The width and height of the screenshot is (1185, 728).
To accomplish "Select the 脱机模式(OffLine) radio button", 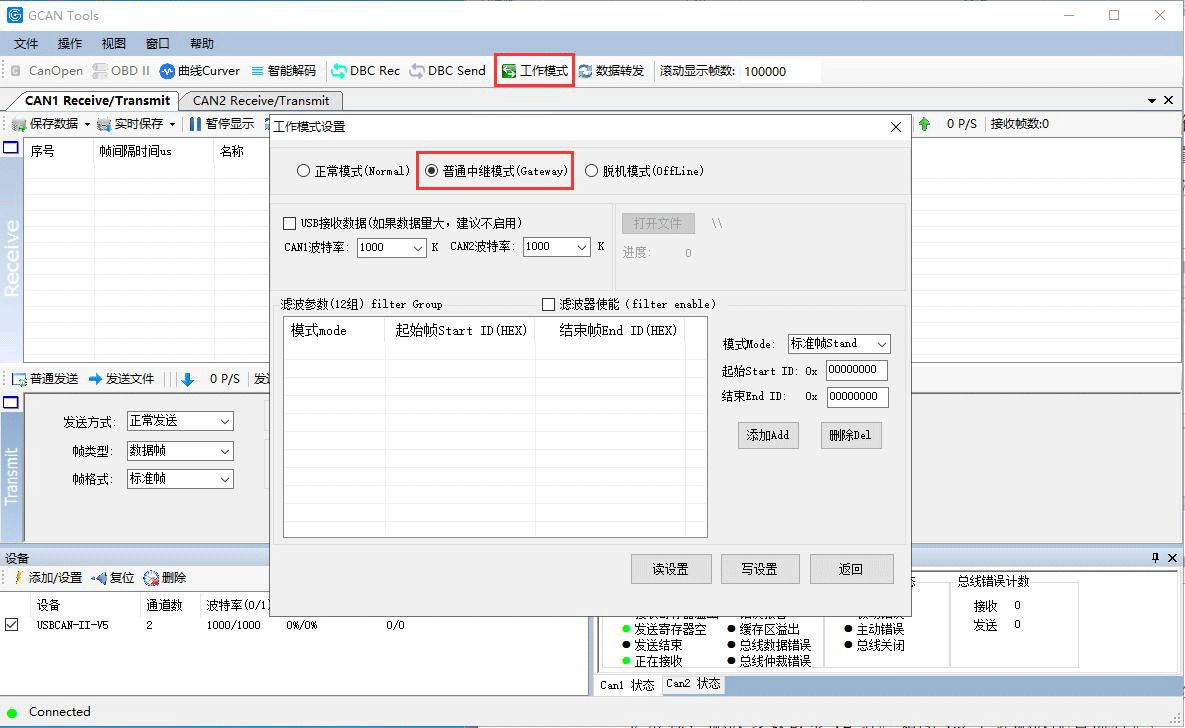I will (x=592, y=171).
